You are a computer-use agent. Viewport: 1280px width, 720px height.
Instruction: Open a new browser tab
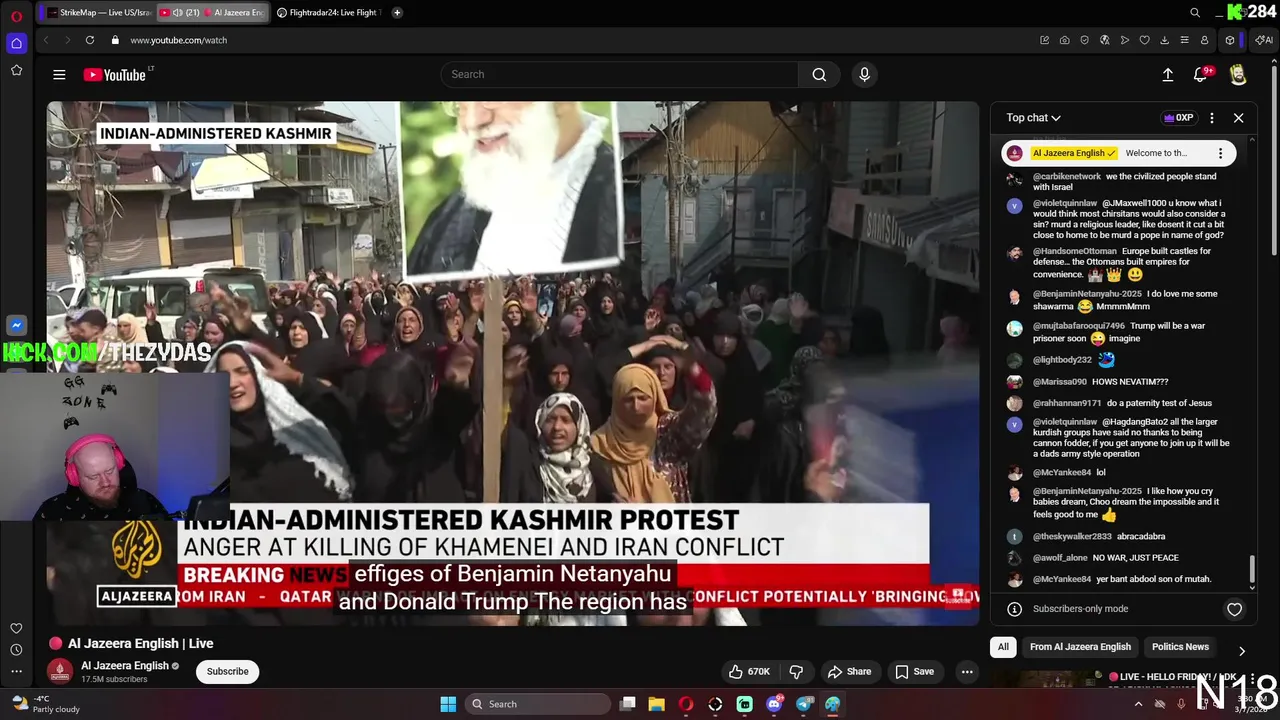pyautogui.click(x=397, y=12)
